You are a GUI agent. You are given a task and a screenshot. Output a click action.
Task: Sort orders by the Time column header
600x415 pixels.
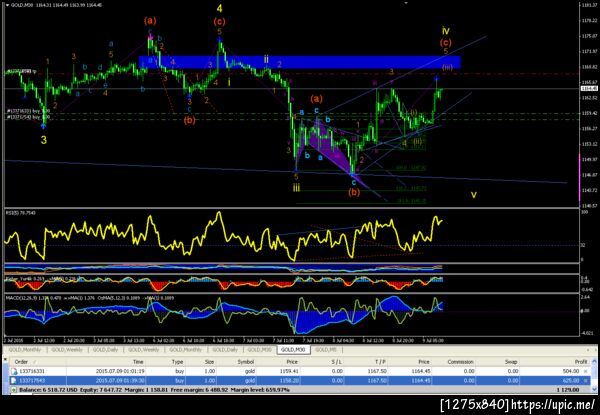pyautogui.click(x=138, y=361)
